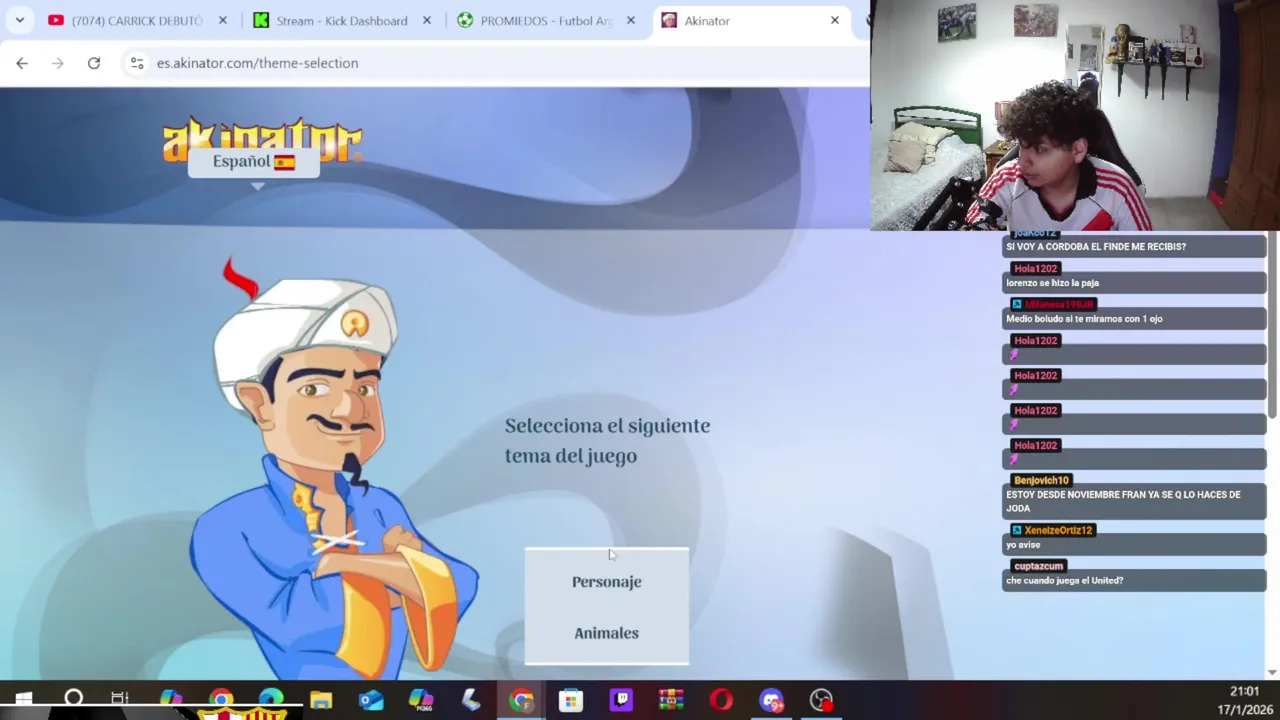The width and height of the screenshot is (1280, 720).
Task: Open the first Chrome taskbar icon
Action: [221, 700]
